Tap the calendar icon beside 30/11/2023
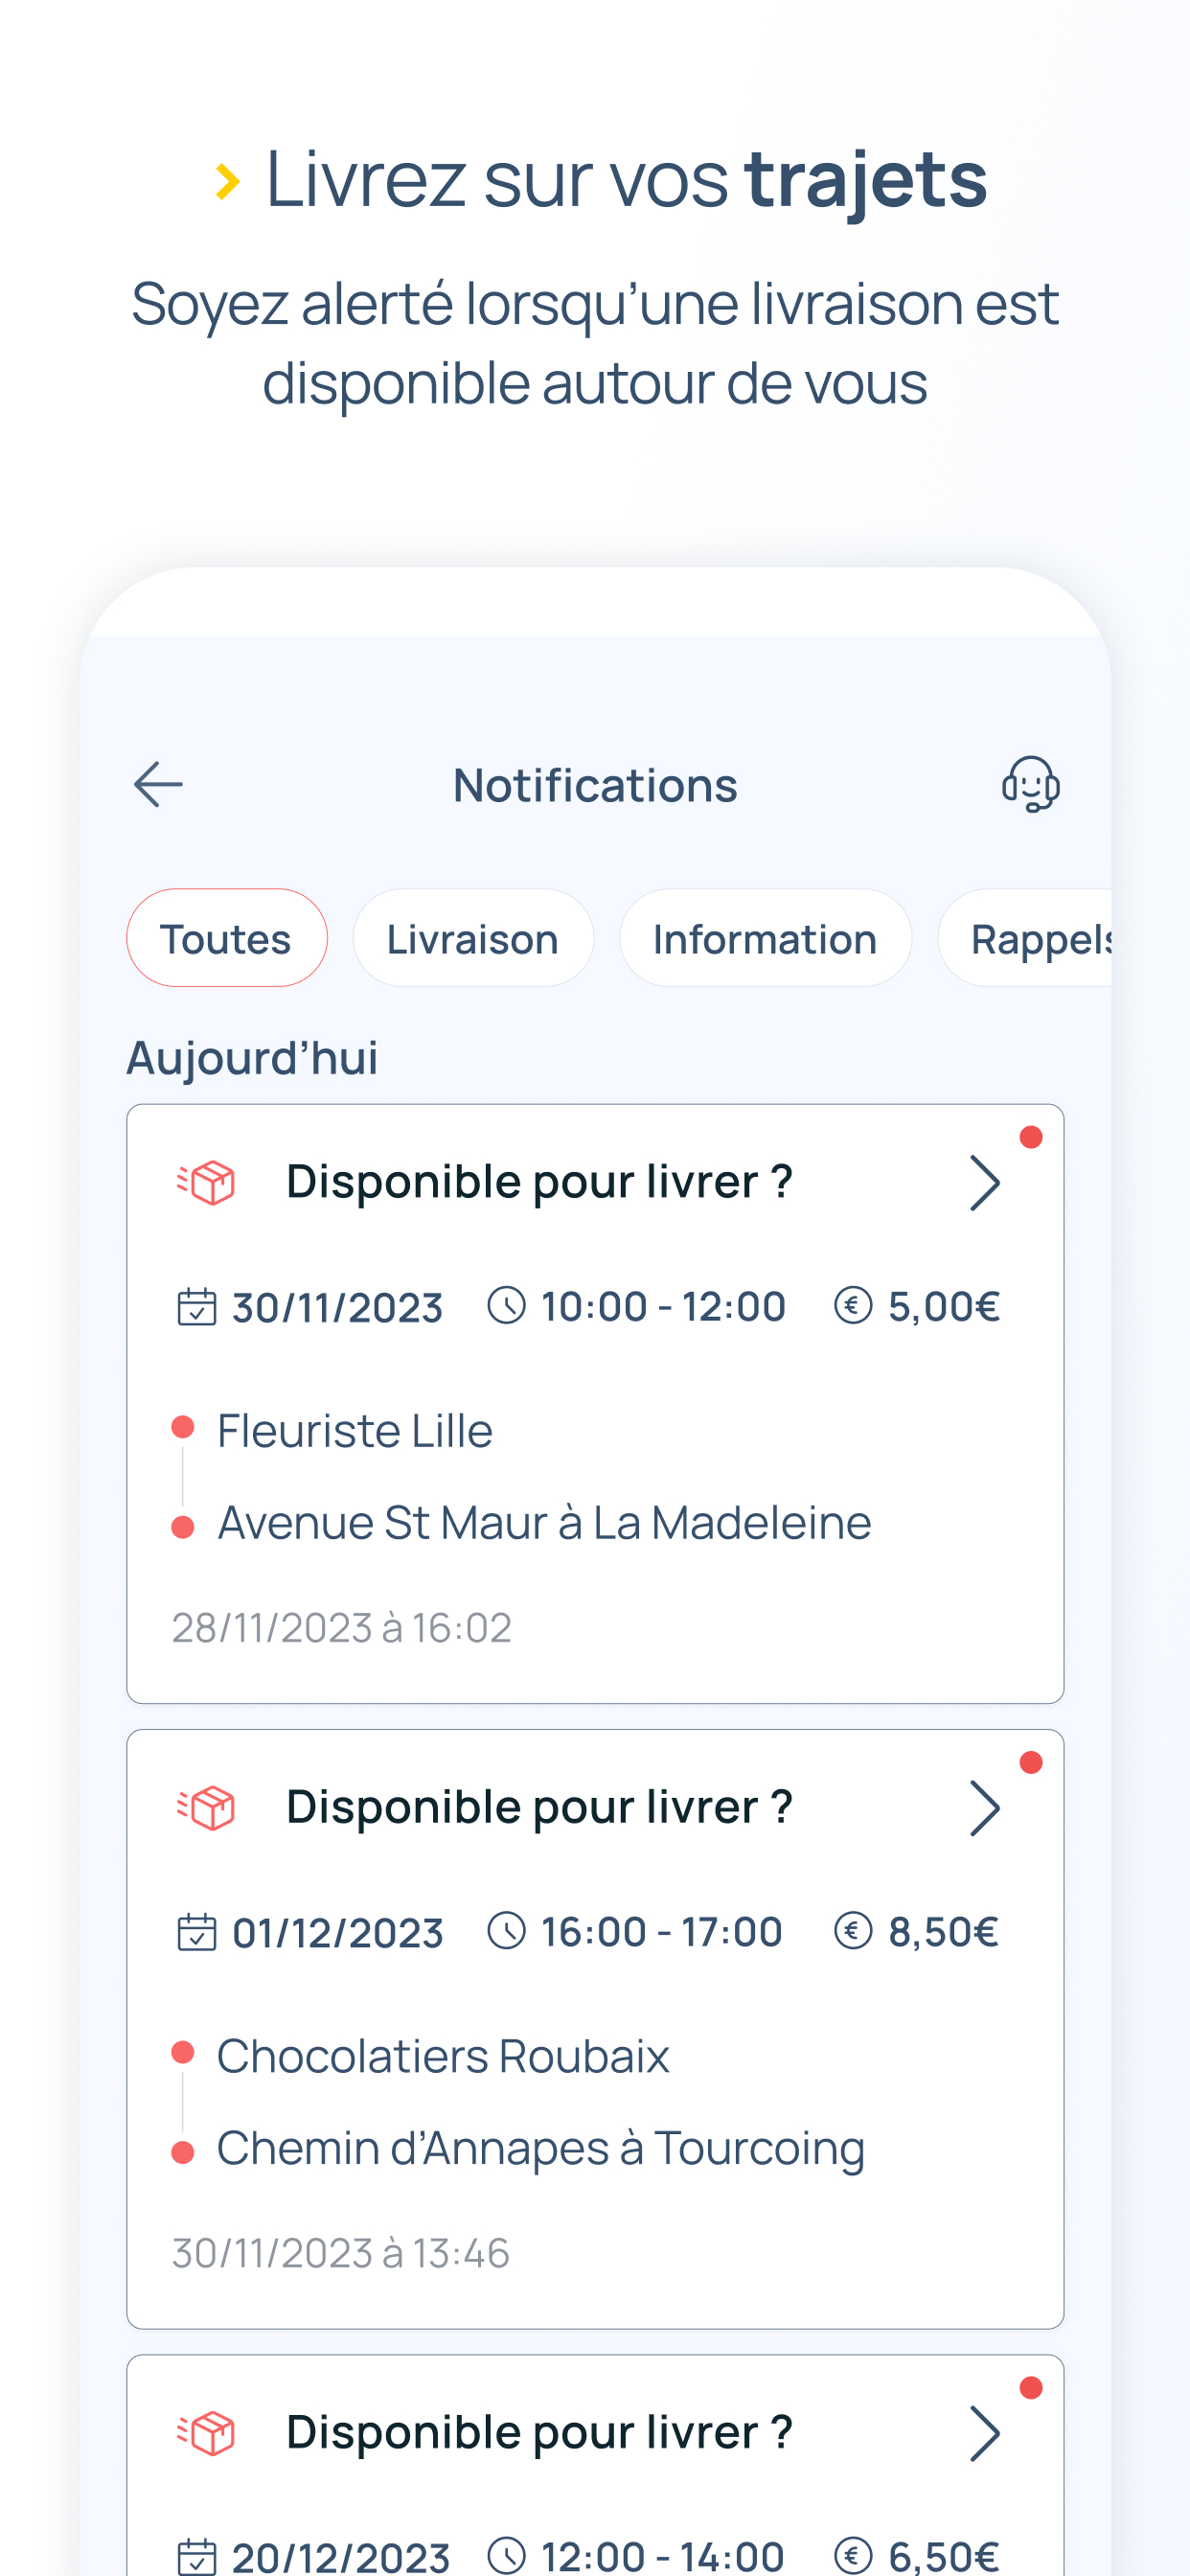Screen dimensions: 1190x2576 point(196,1306)
